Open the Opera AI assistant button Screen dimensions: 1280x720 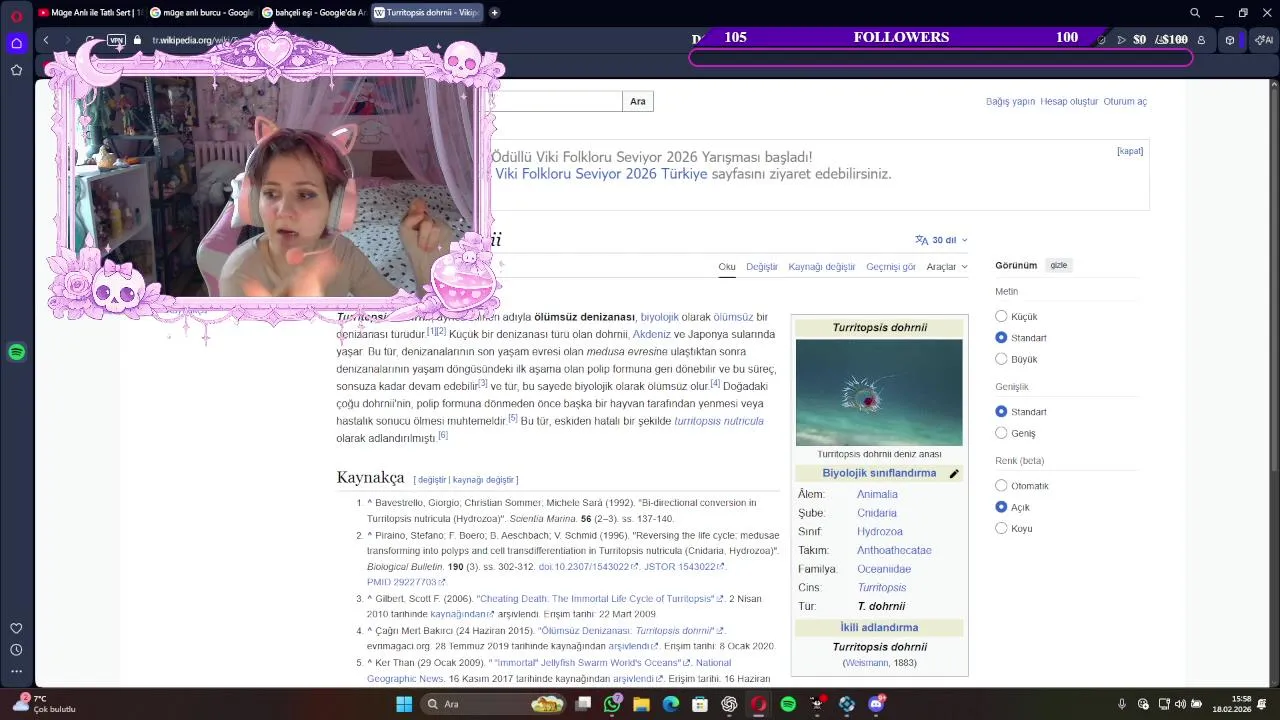click(1263, 40)
